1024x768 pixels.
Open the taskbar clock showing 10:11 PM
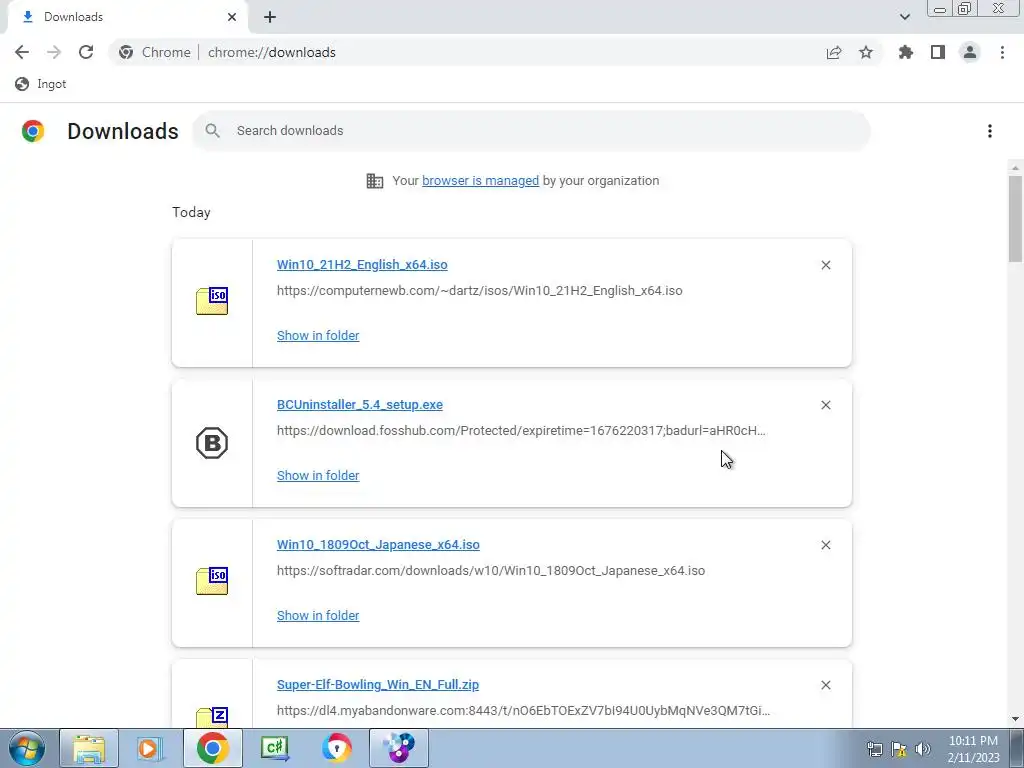coord(973,749)
